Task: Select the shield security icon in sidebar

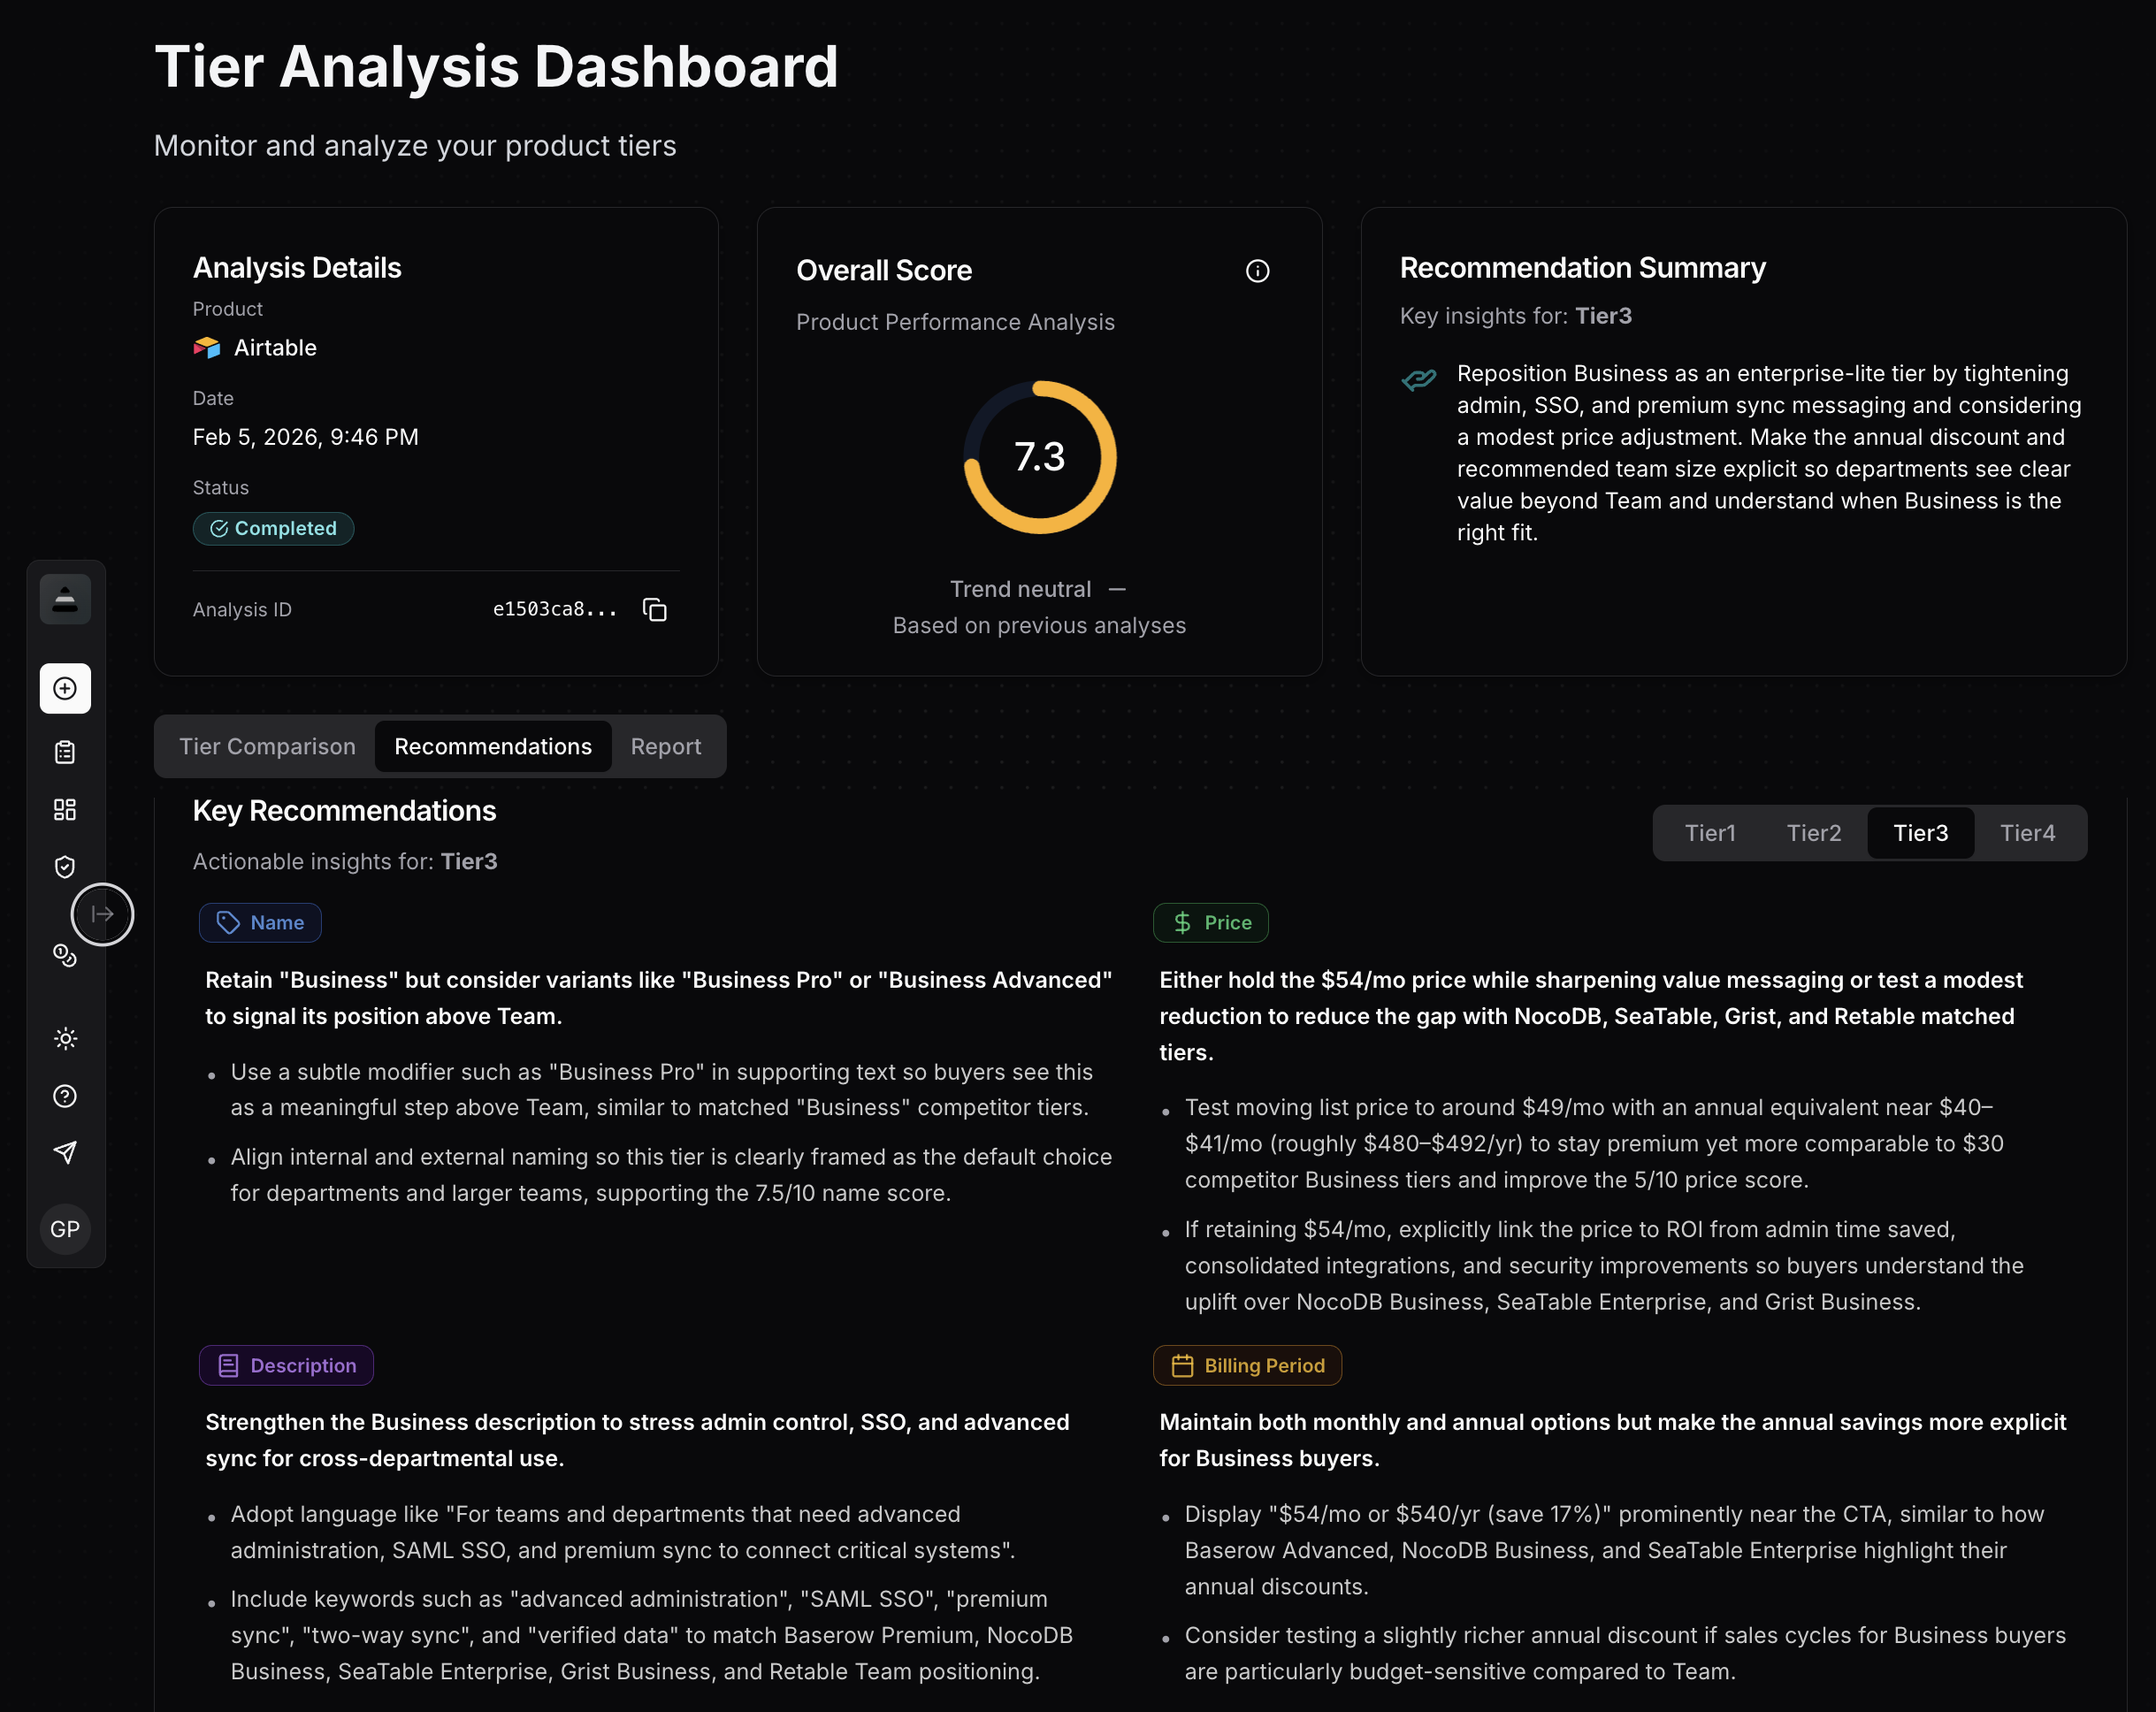Action: click(x=65, y=866)
